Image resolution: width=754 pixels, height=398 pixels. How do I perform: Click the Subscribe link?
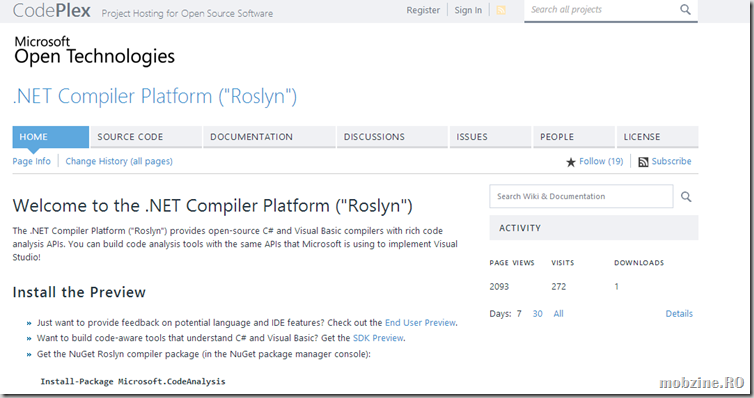[671, 161]
